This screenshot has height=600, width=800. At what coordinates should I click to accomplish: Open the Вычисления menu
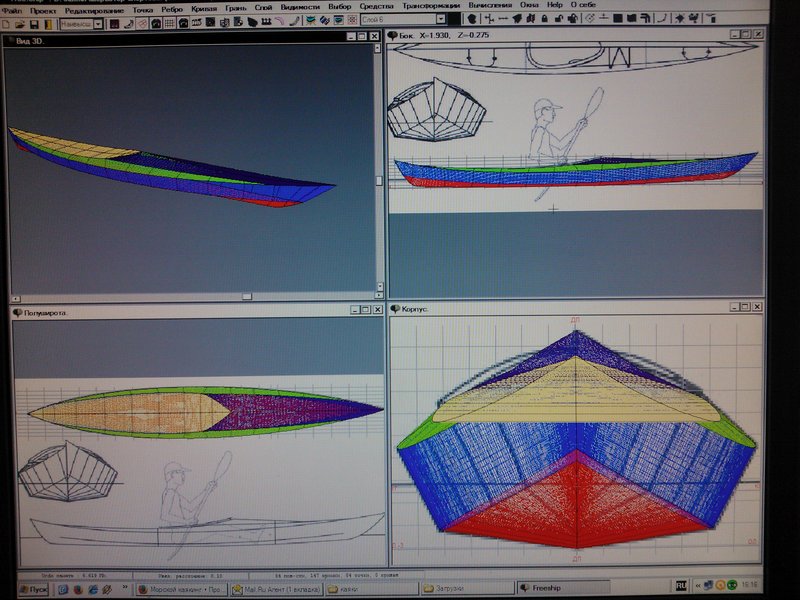(x=490, y=5)
